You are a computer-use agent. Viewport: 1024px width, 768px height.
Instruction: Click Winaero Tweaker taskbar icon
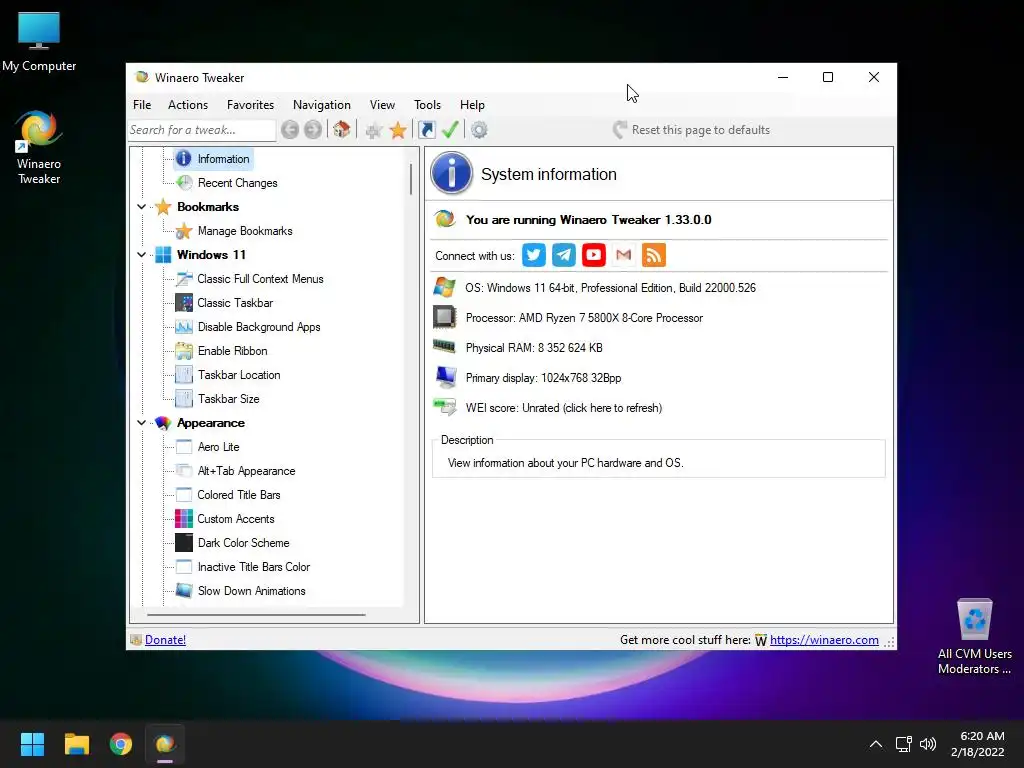[x=165, y=744]
